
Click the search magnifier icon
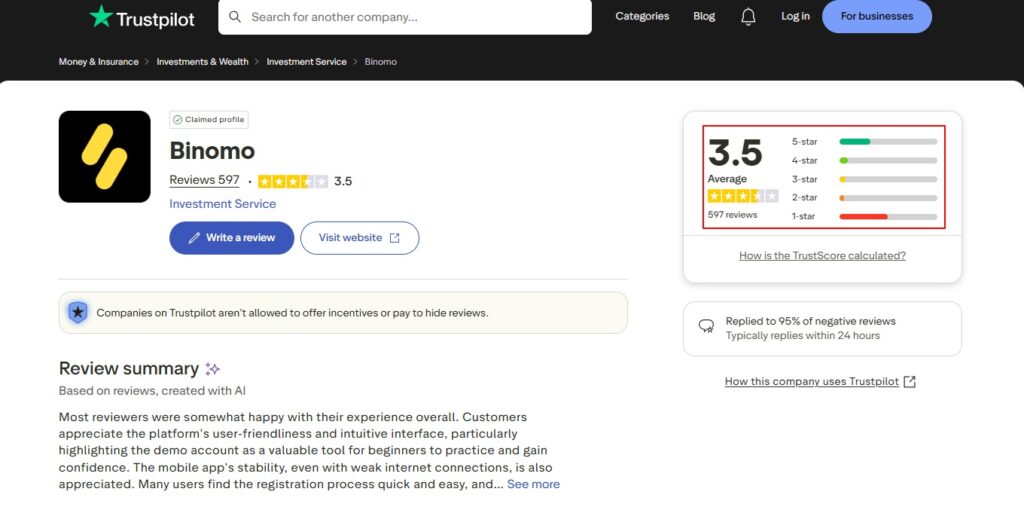click(235, 17)
